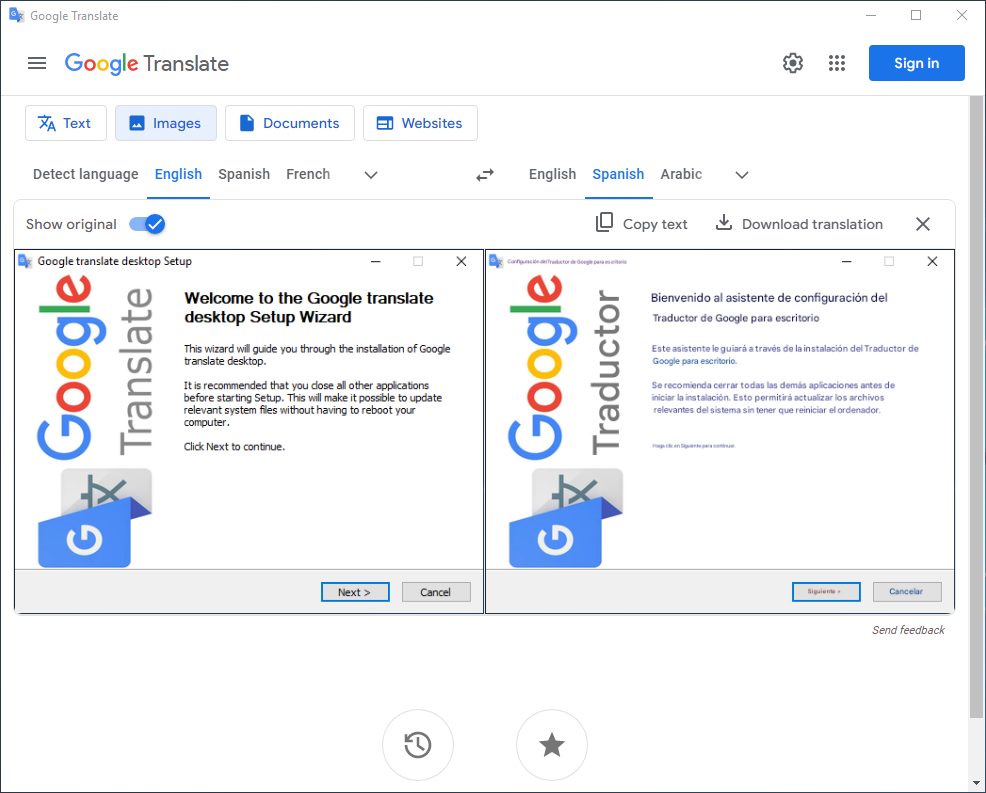This screenshot has height=793, width=986.
Task: Click the Sign in button
Action: coord(916,63)
